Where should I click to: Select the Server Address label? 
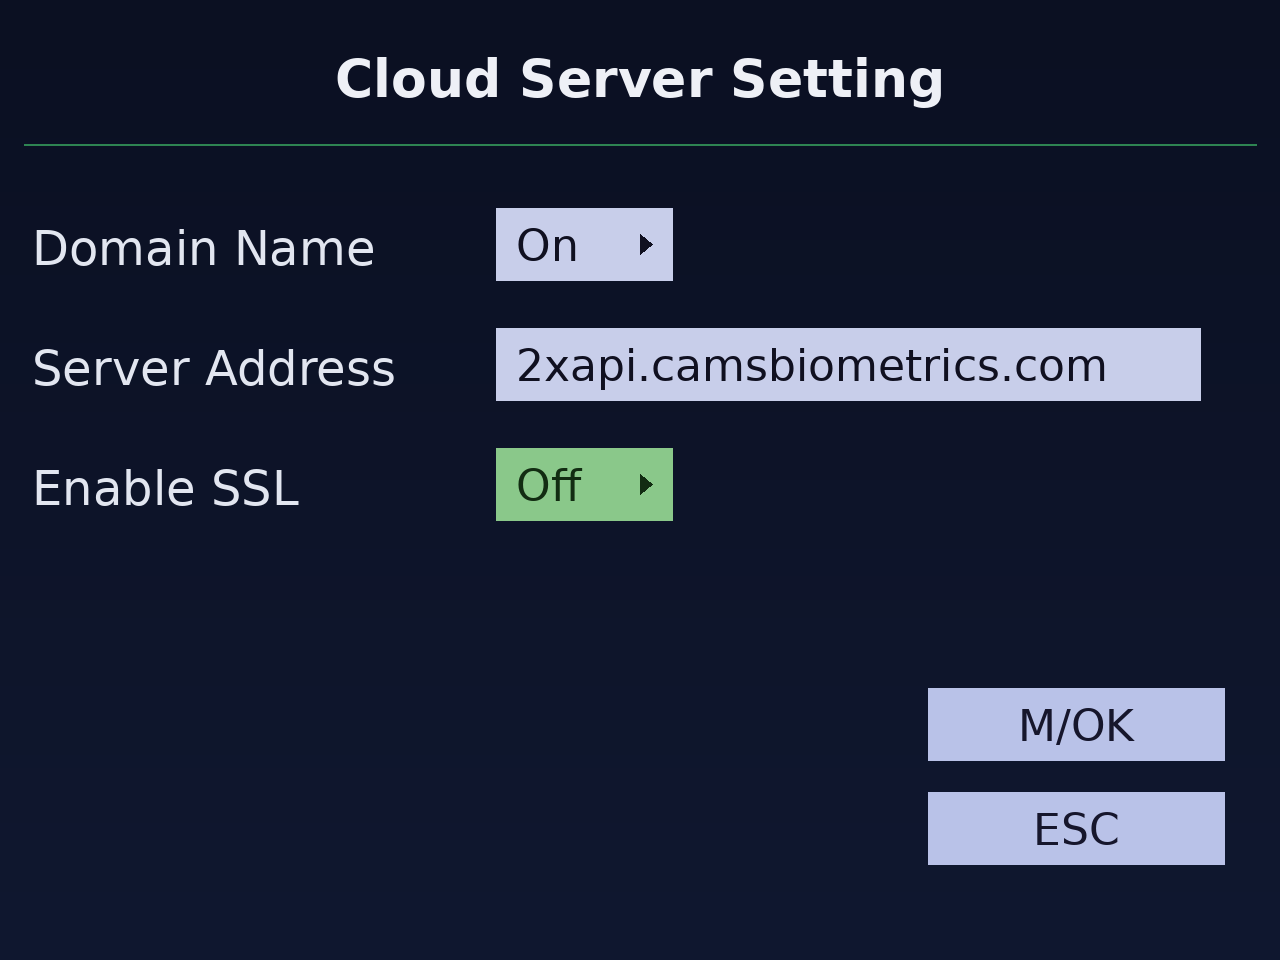click(x=214, y=369)
